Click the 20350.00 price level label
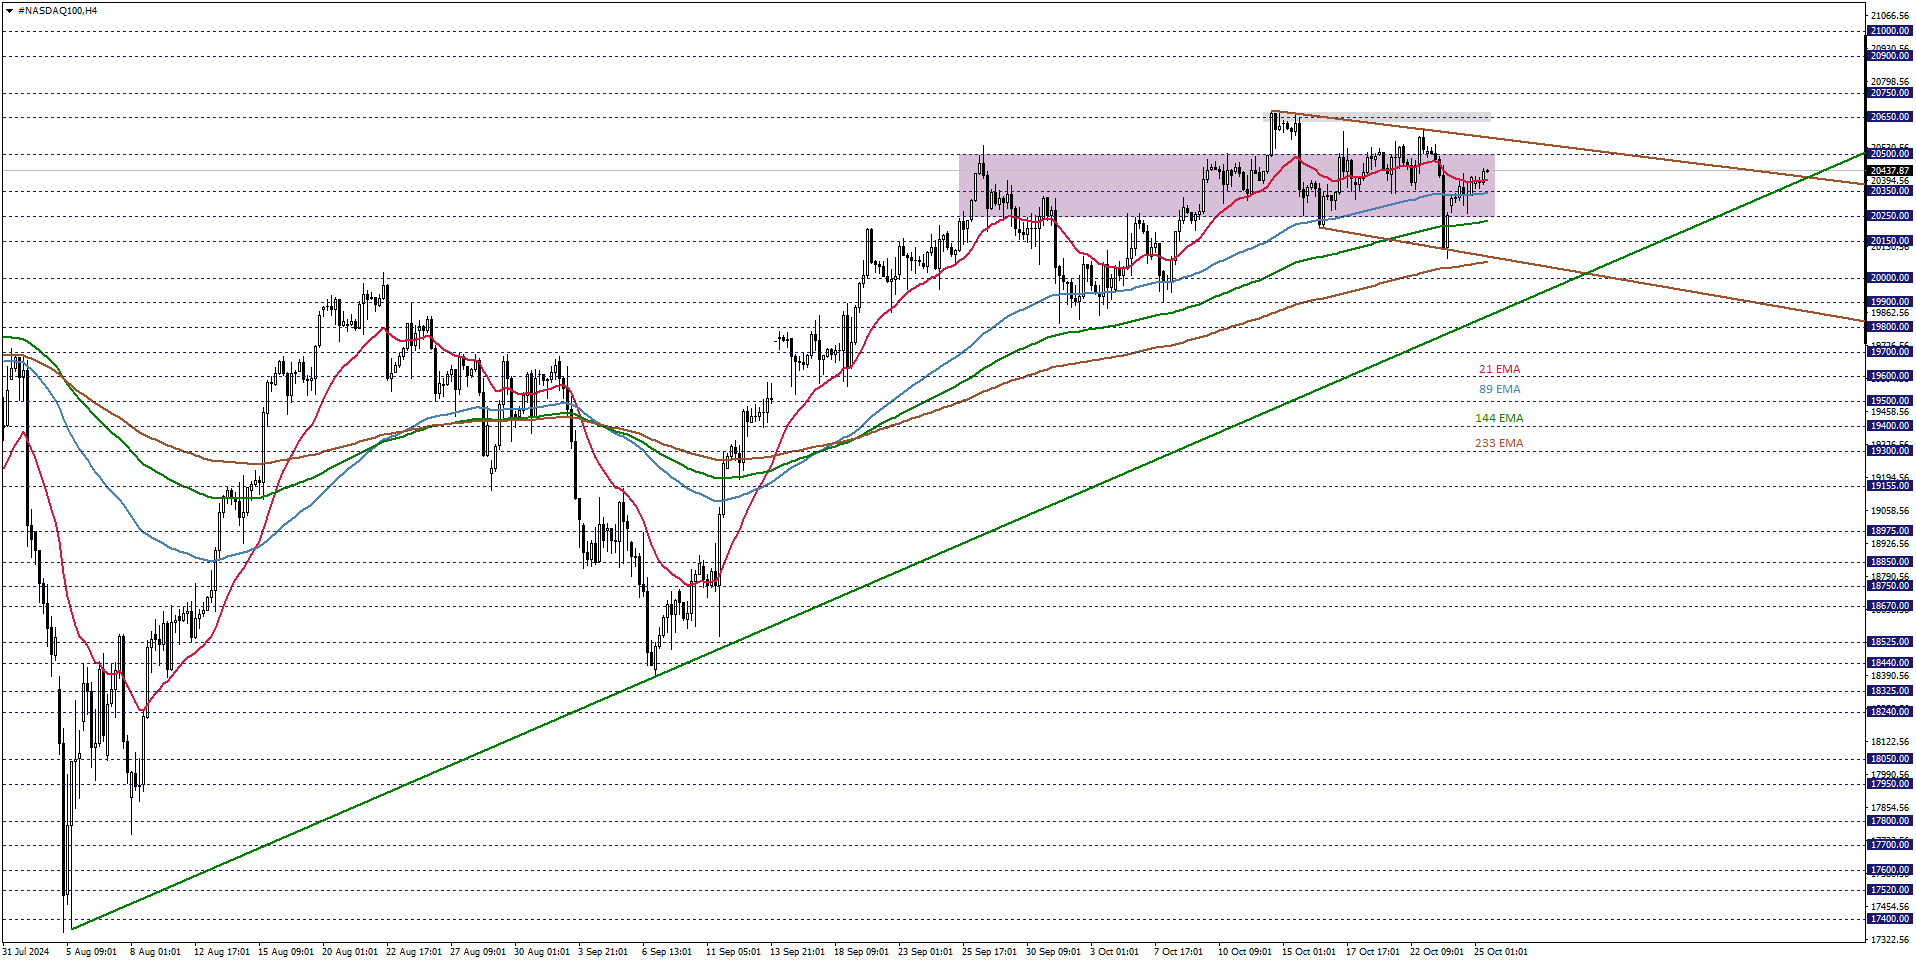The height and width of the screenshot is (963, 1916). tap(1890, 191)
